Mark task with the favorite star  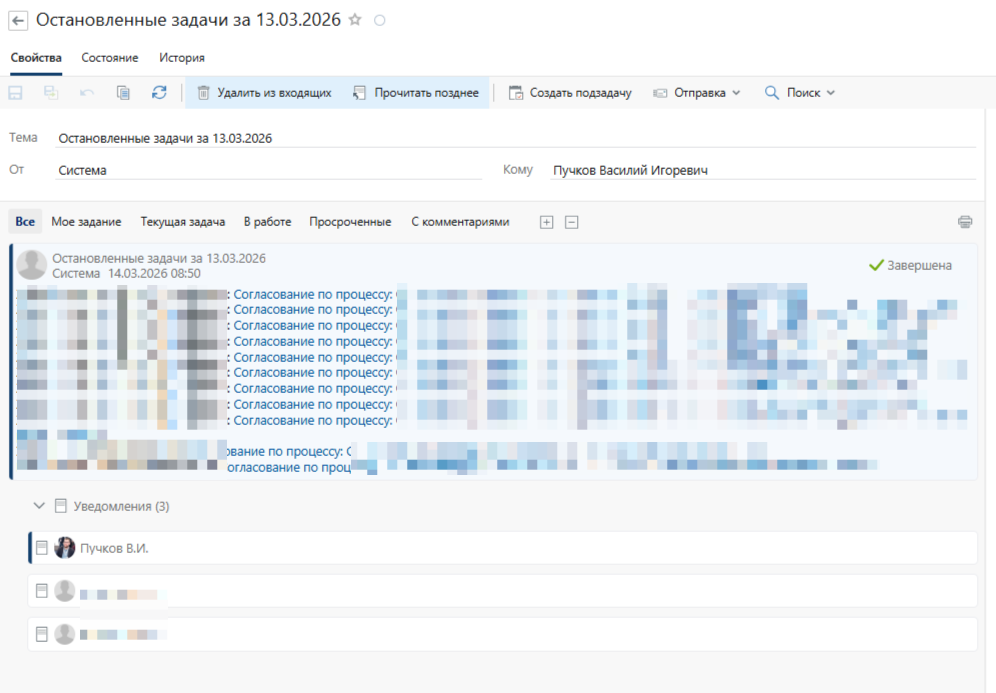355,20
